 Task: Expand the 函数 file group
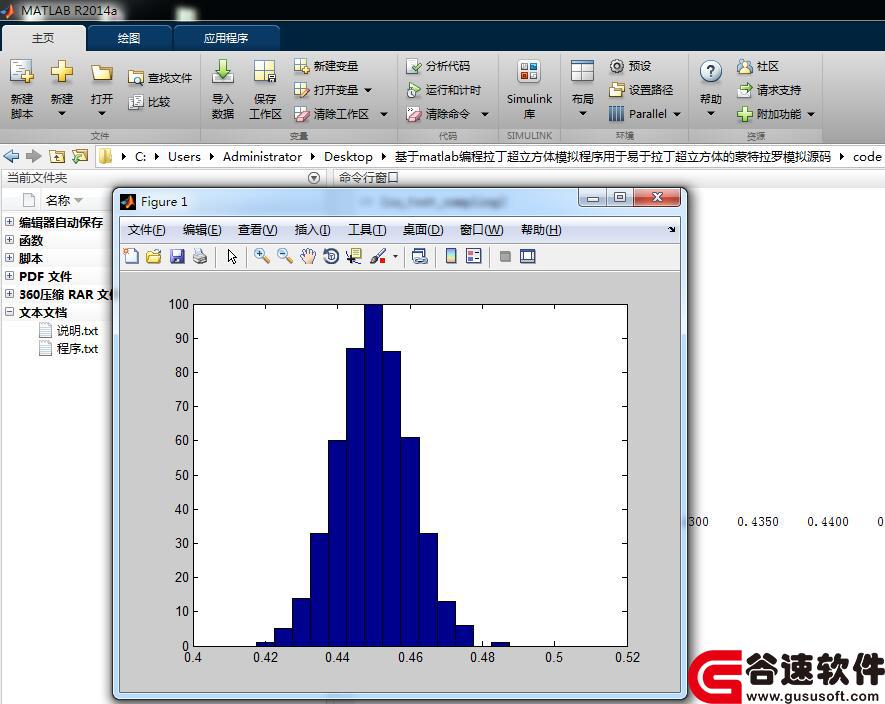tap(10, 240)
